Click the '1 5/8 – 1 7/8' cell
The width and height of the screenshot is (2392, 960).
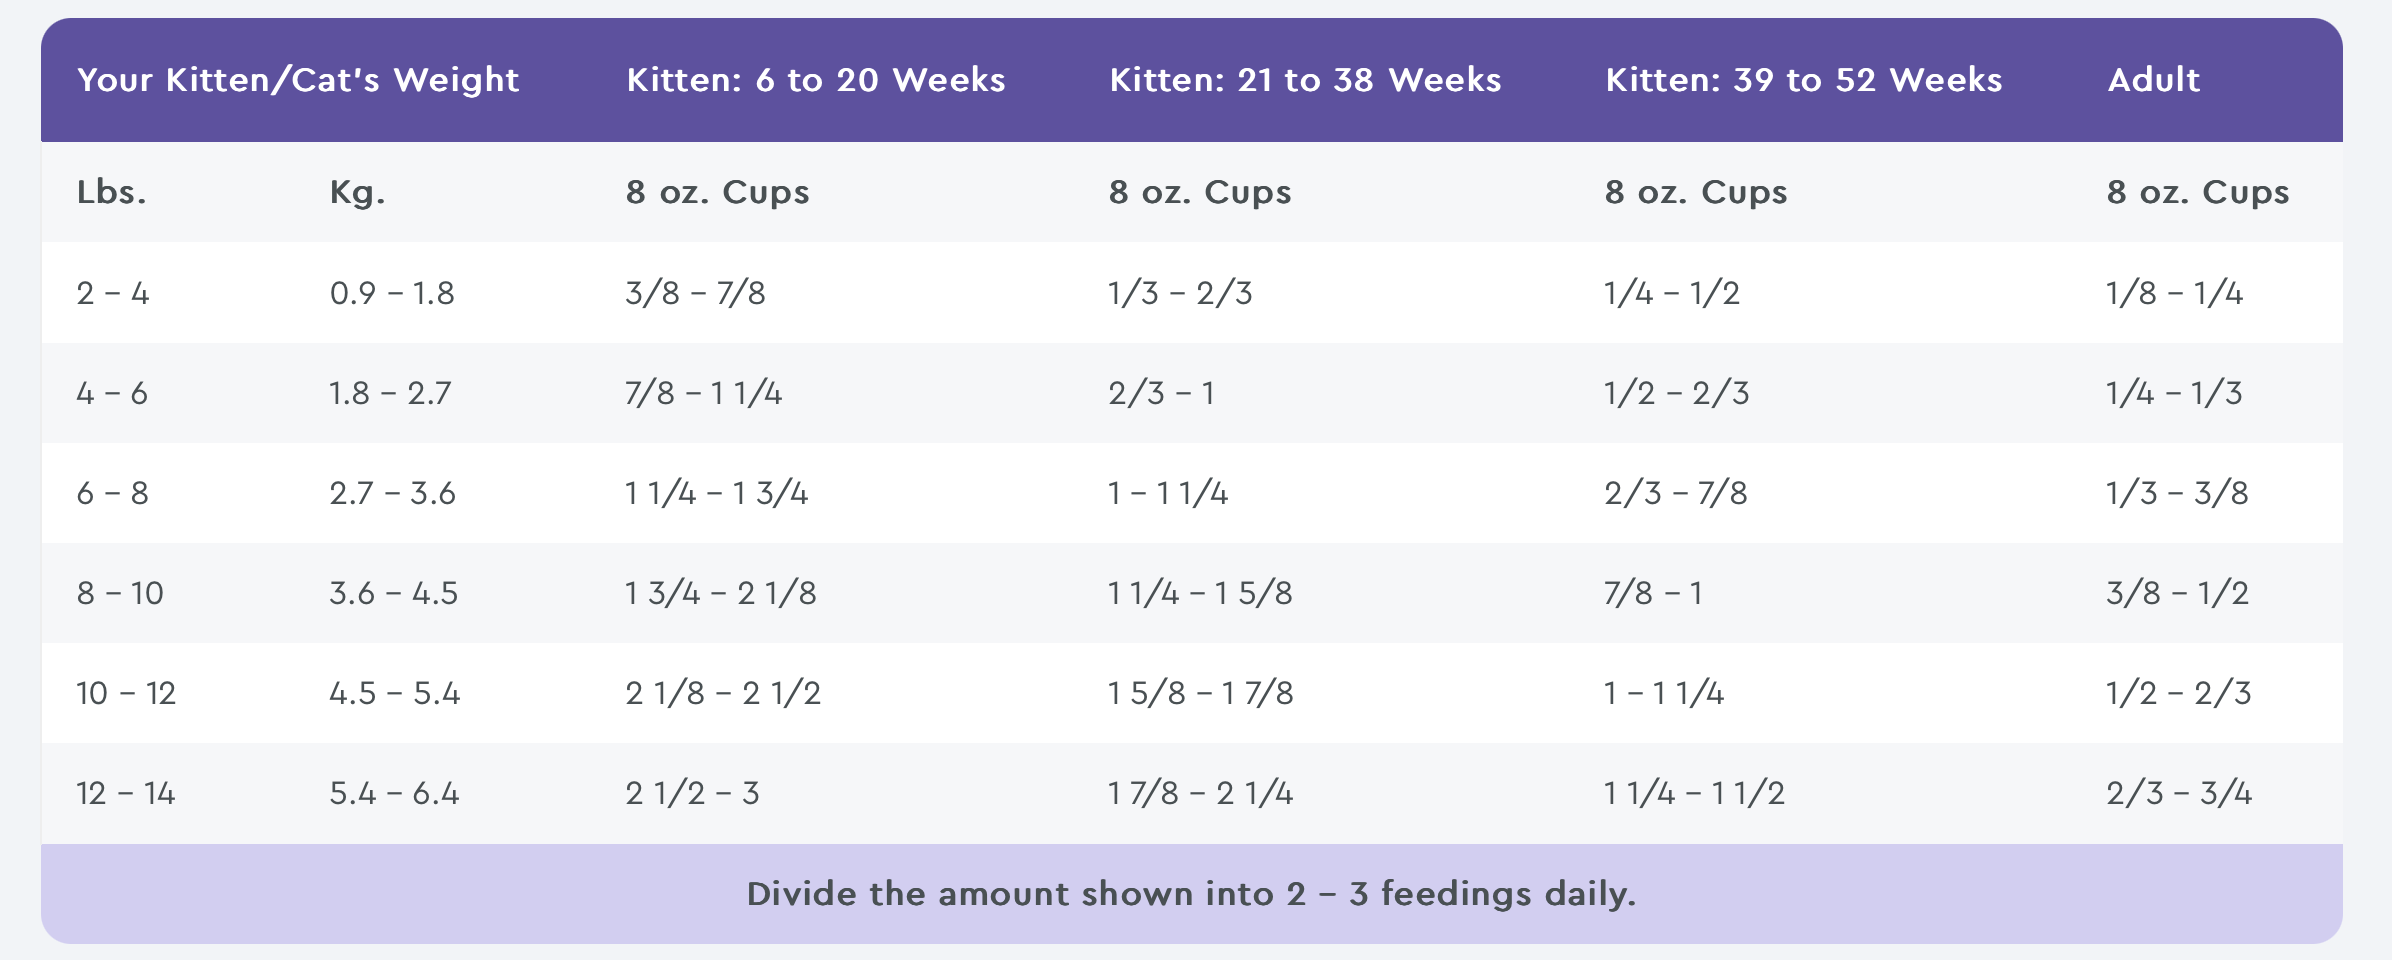pos(1200,693)
